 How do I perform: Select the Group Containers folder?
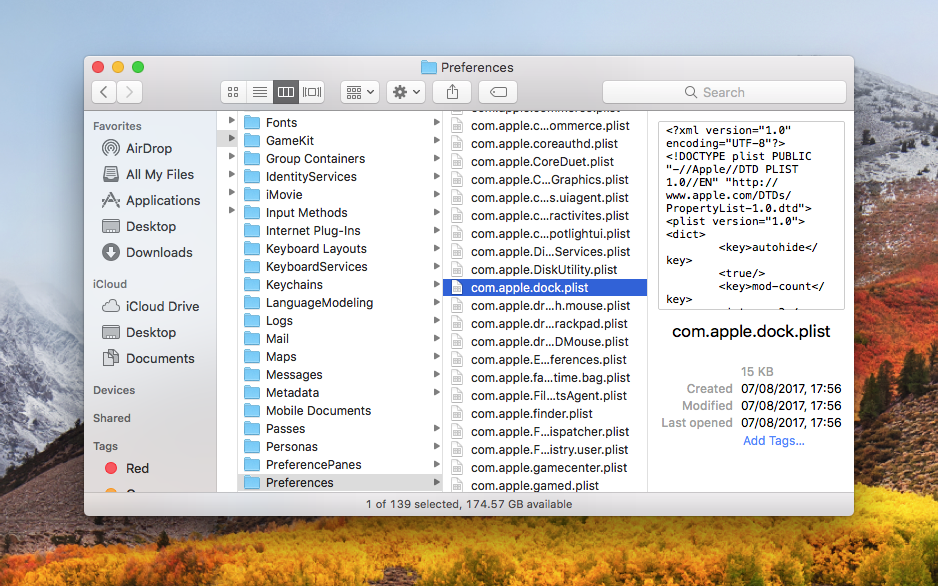[x=340, y=158]
